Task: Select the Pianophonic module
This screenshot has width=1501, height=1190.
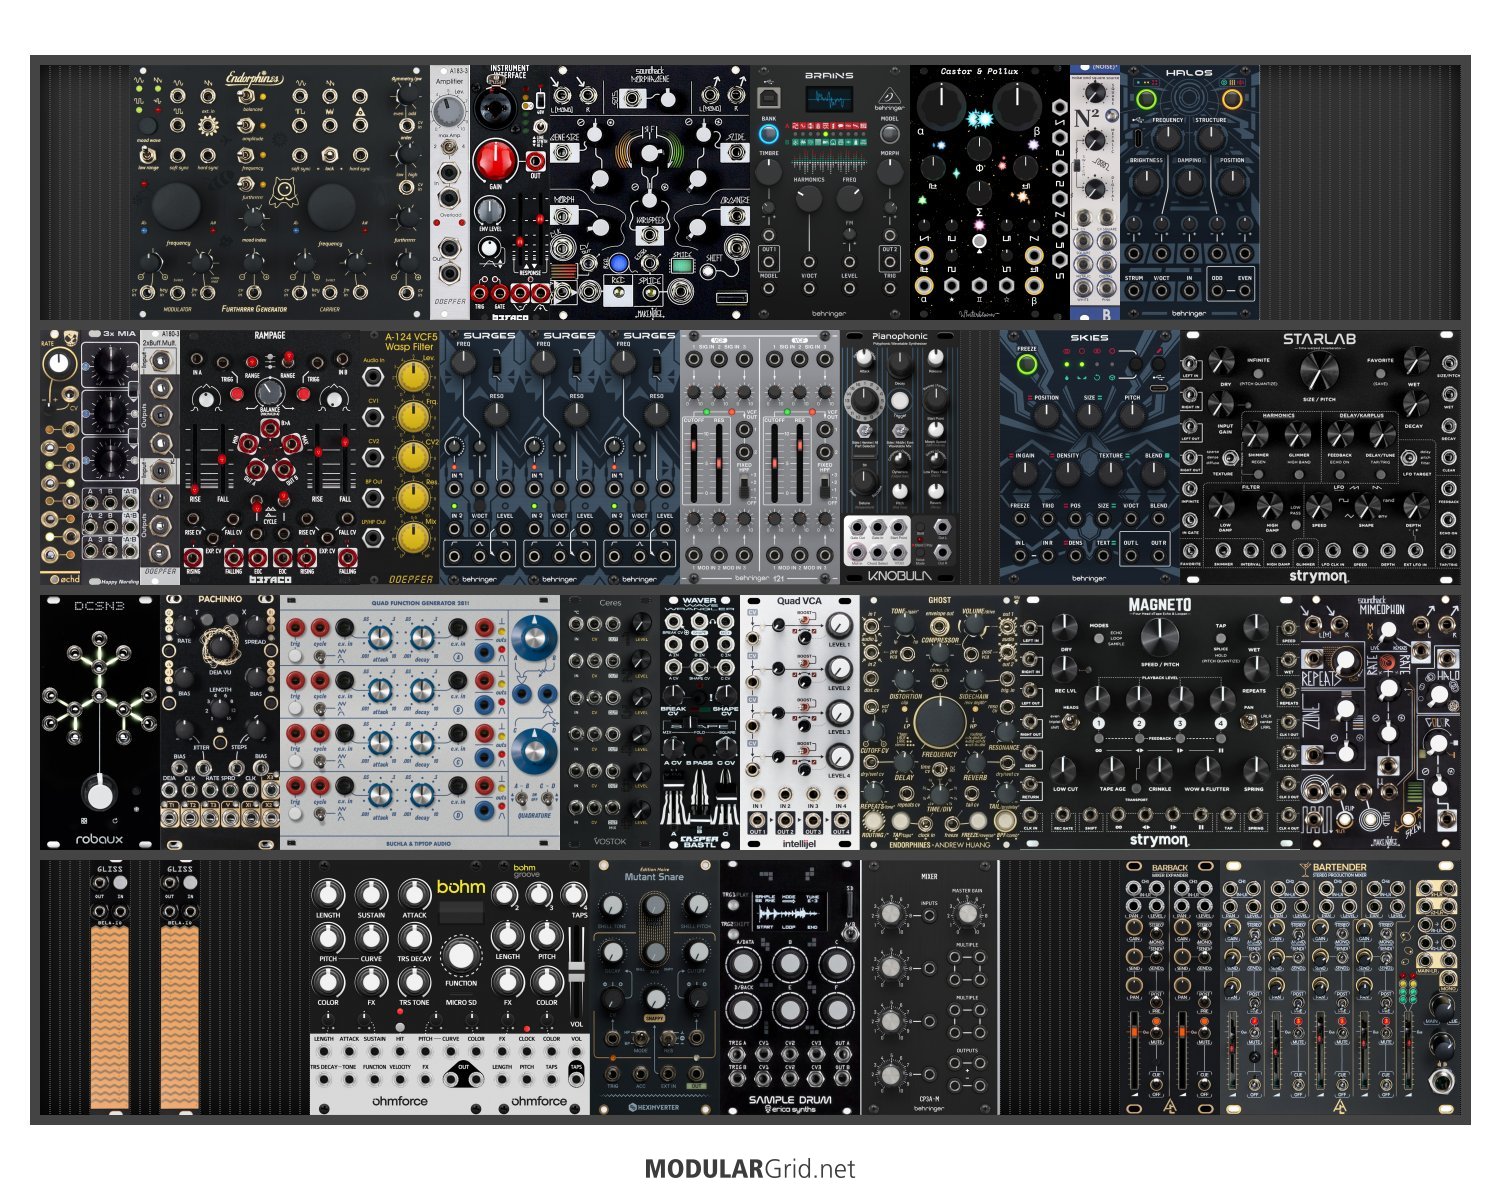Action: coord(900,457)
